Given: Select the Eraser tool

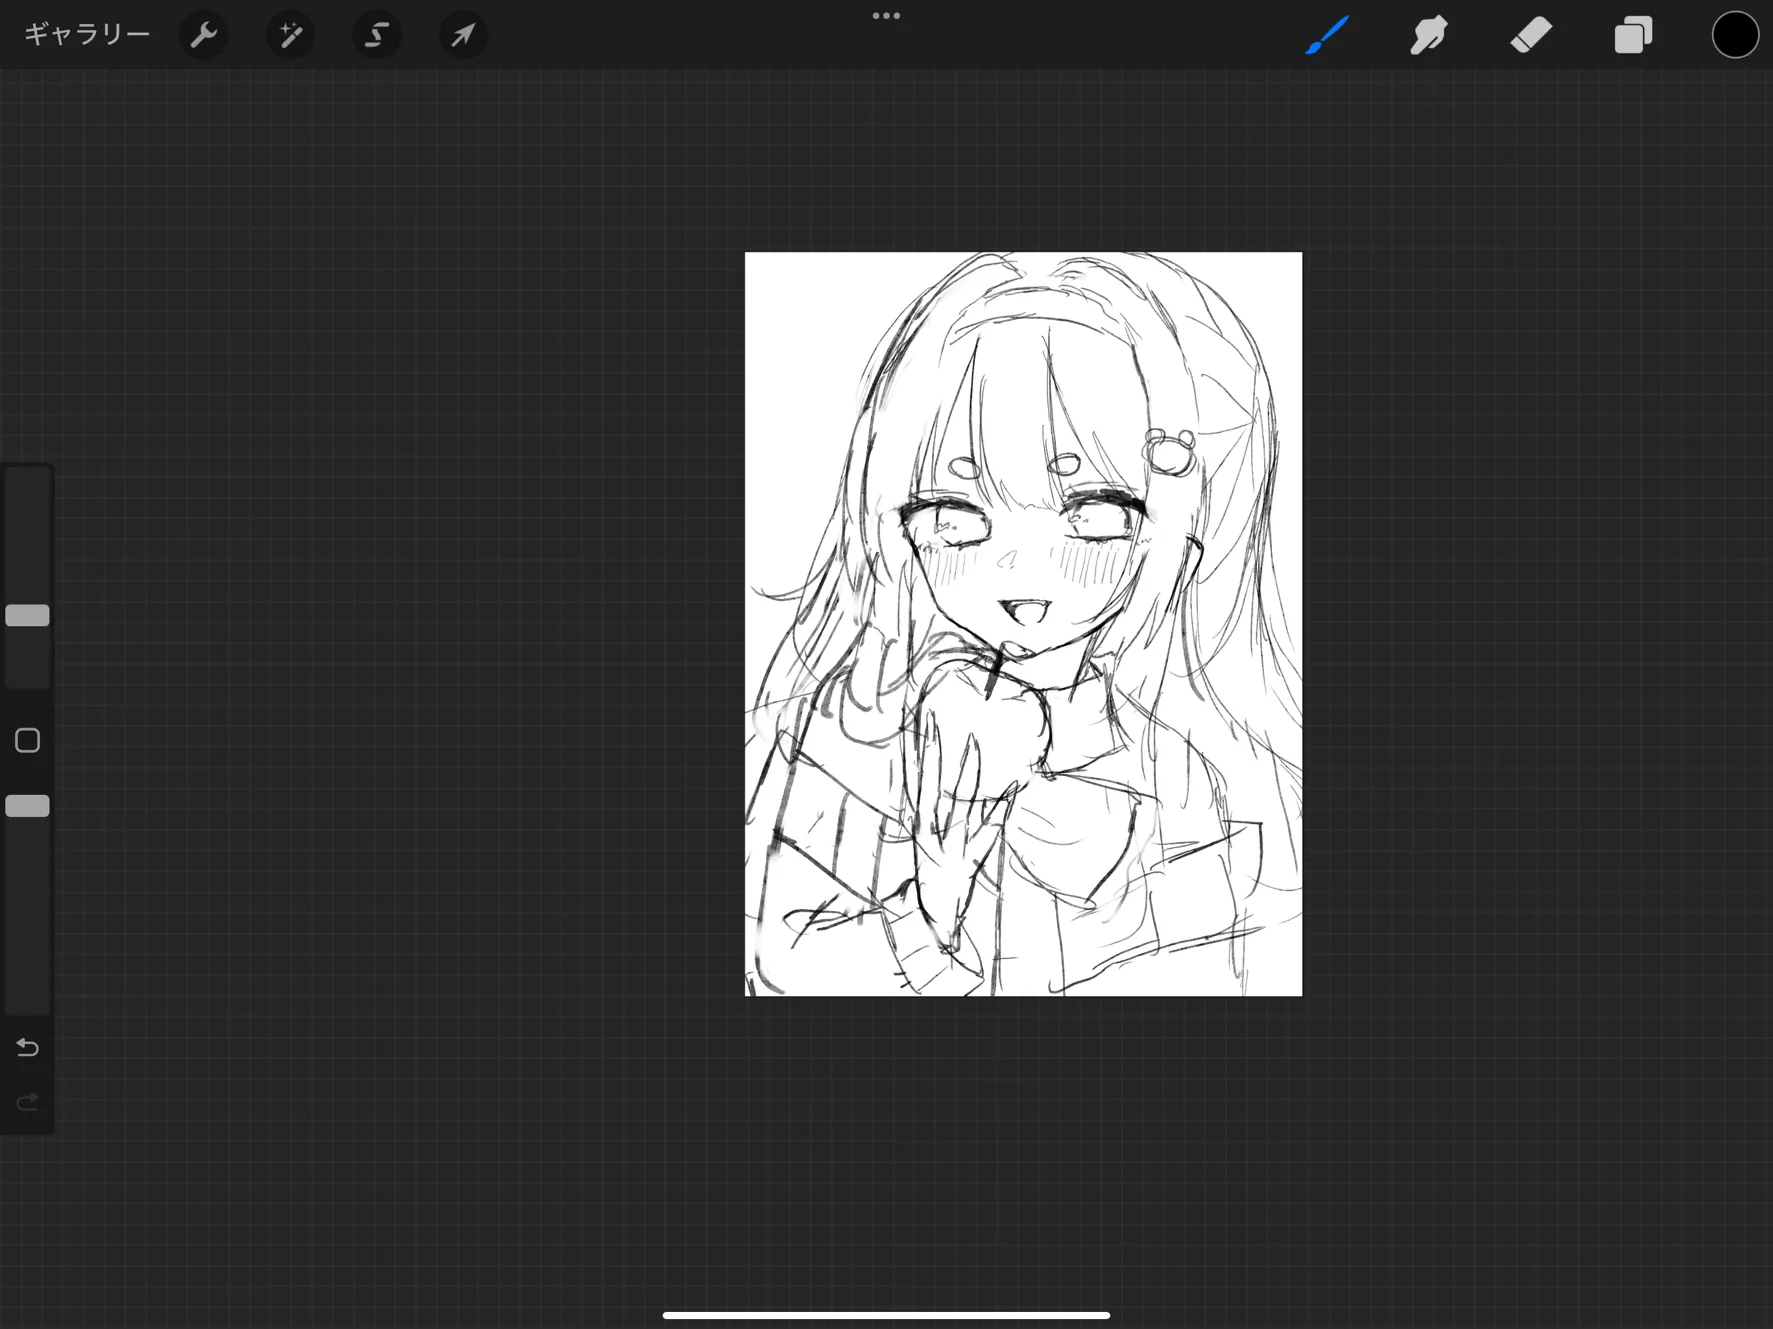Looking at the screenshot, I should click(x=1531, y=35).
